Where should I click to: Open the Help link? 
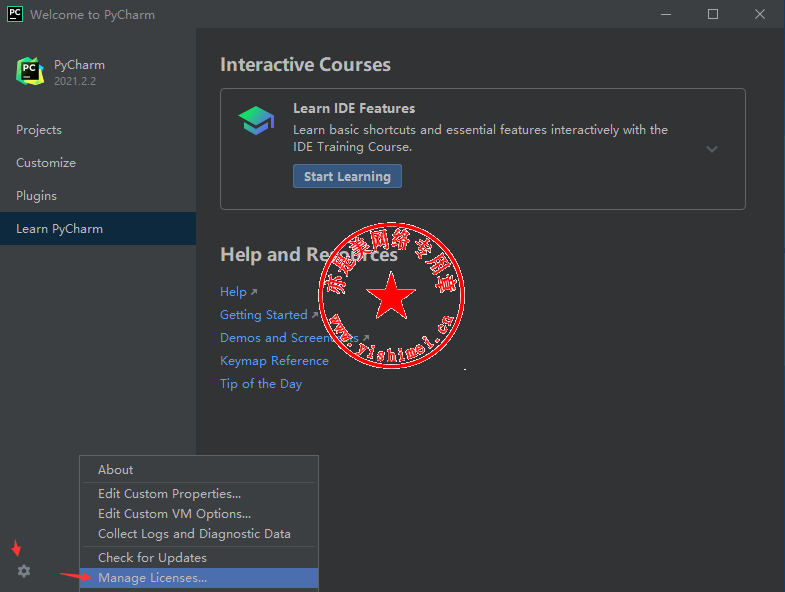[x=233, y=292]
